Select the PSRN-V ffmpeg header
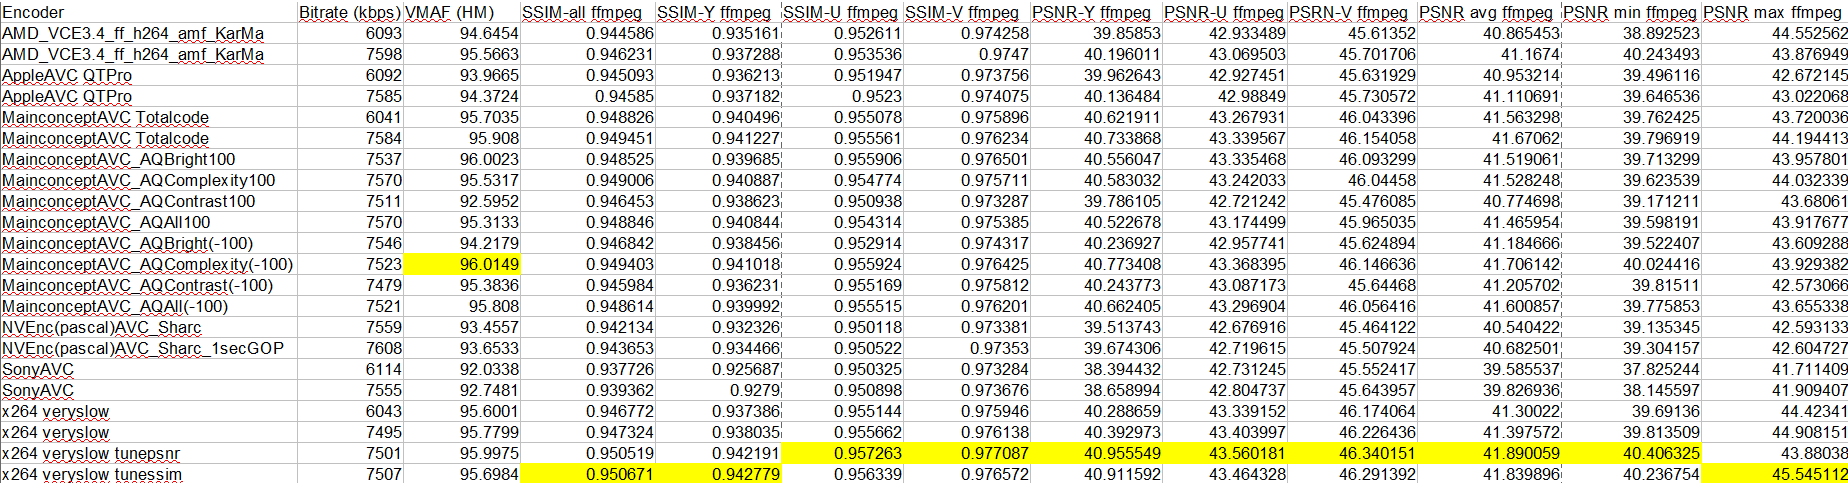1848x490 pixels. tap(1352, 12)
